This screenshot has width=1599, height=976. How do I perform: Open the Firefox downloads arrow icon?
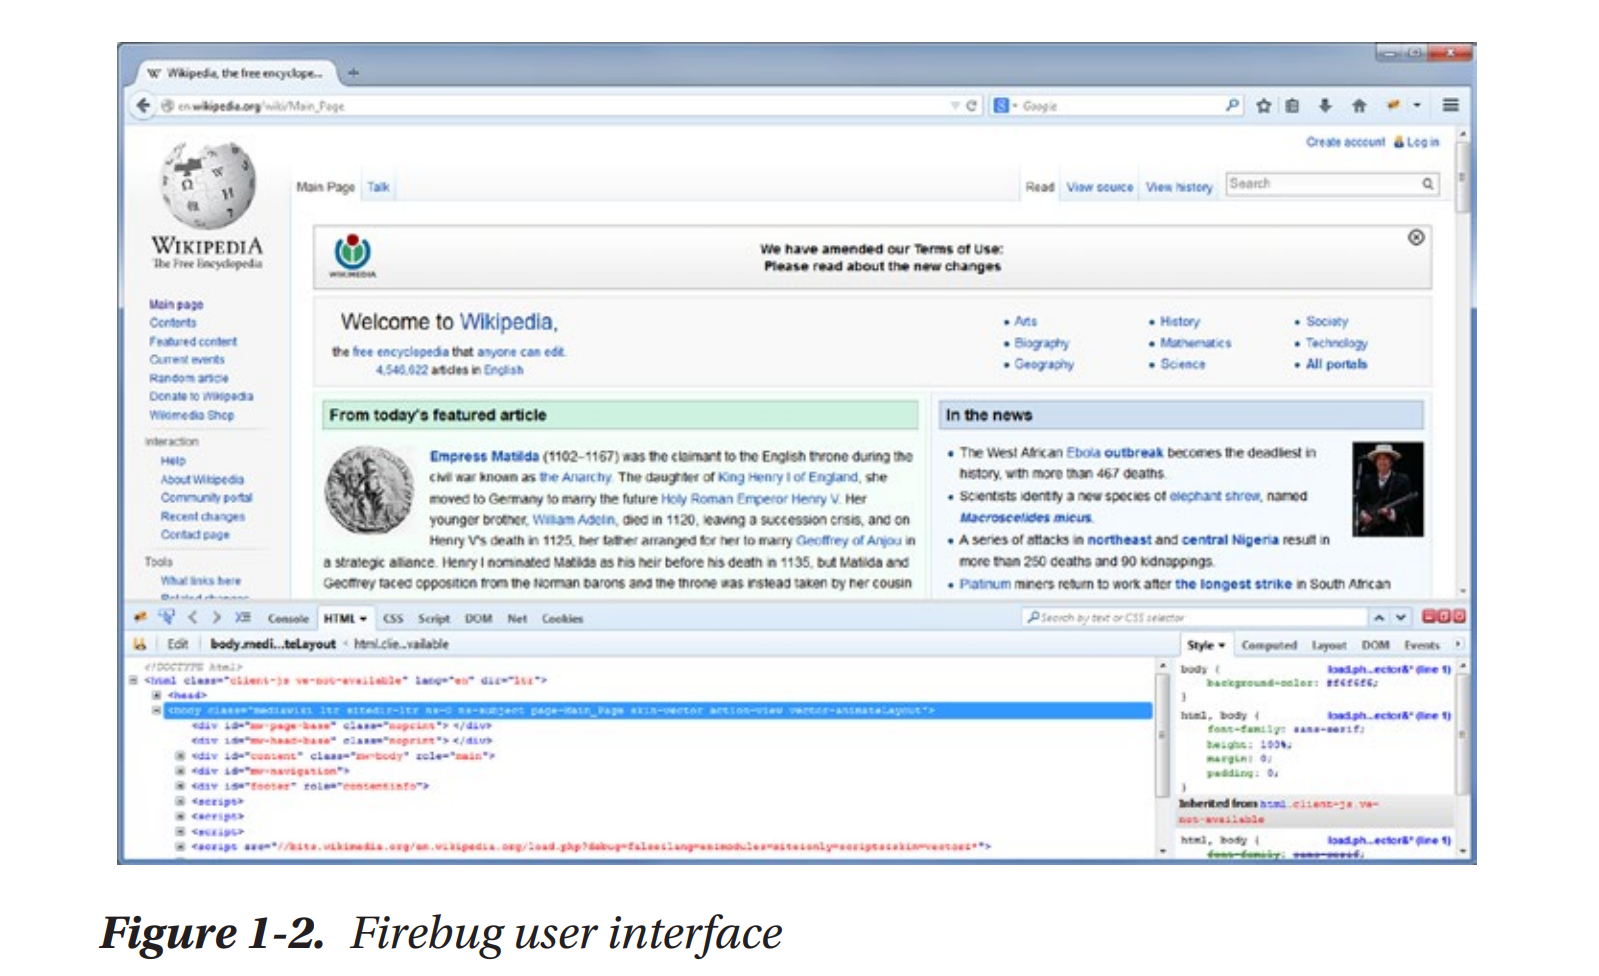click(1325, 105)
